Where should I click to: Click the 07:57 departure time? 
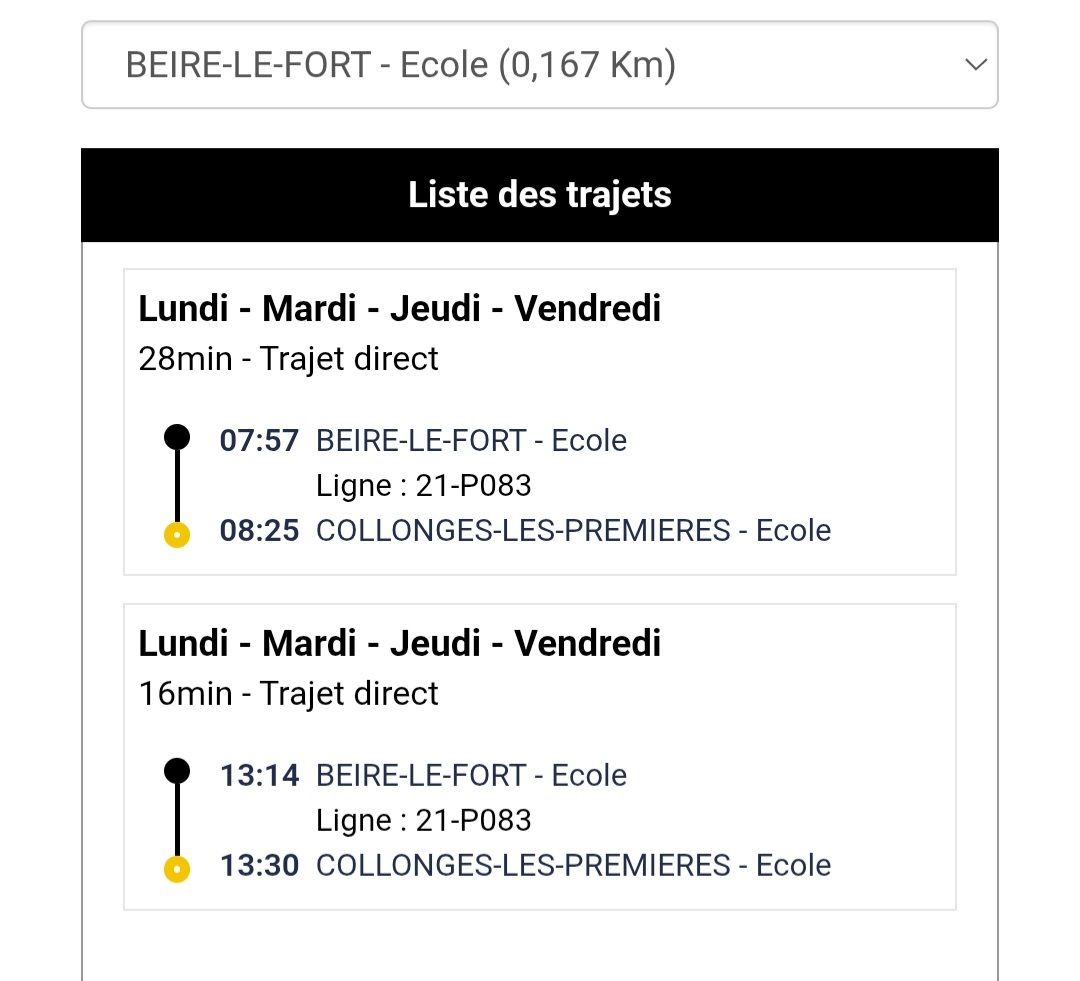tap(259, 440)
